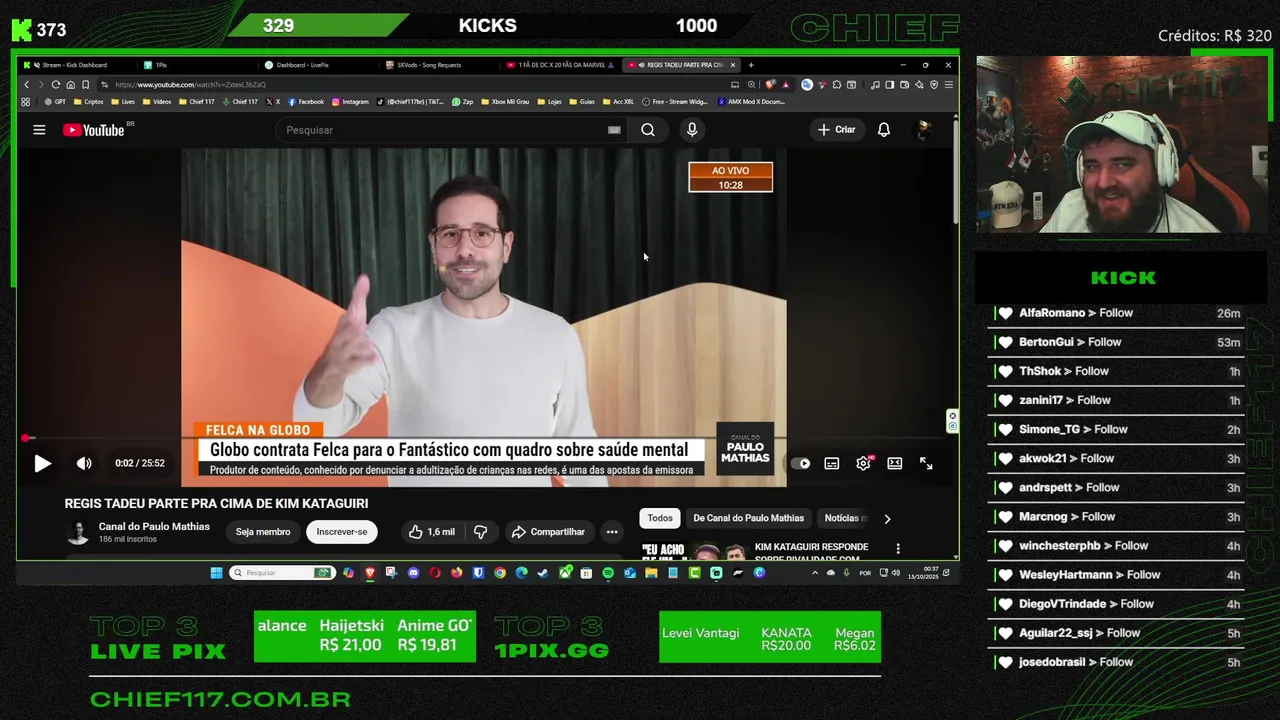Reload the page
The width and height of the screenshot is (1280, 720).
55,85
